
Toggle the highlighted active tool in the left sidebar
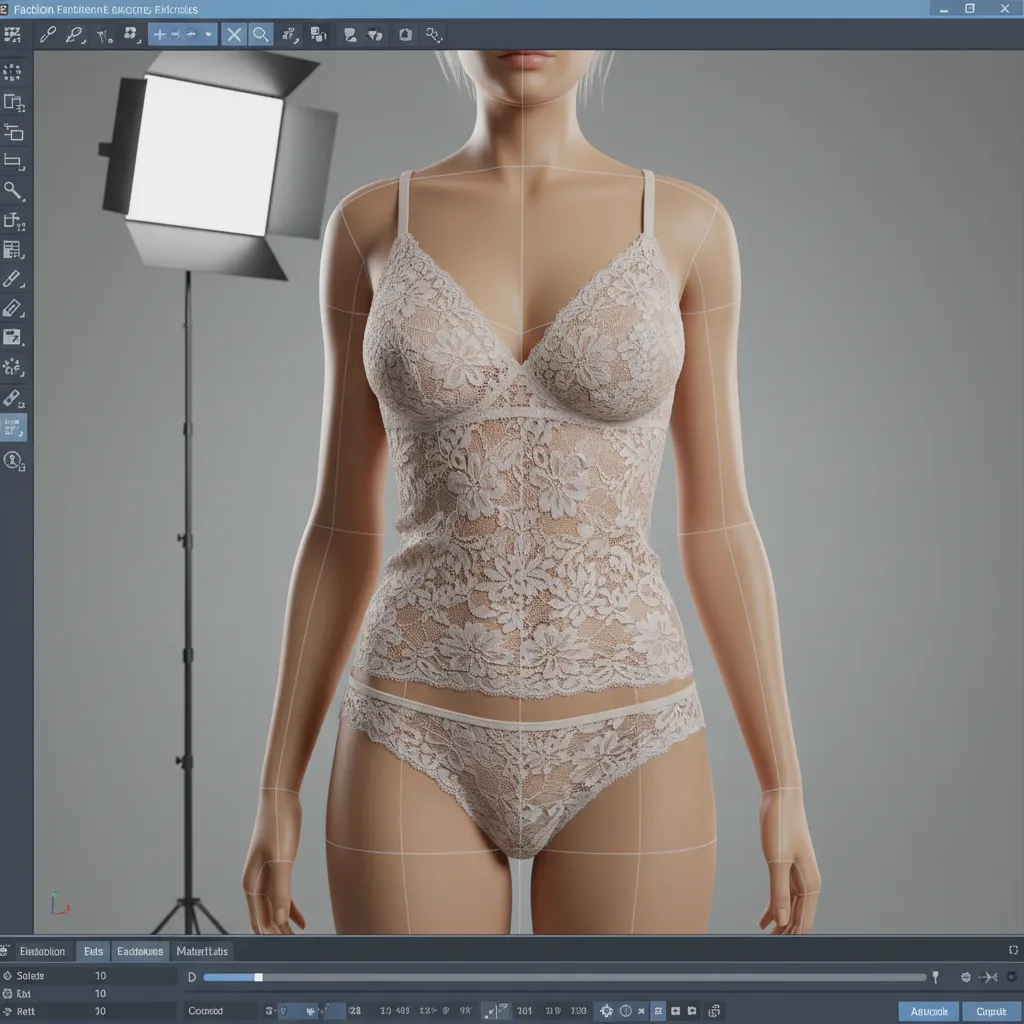[14, 427]
